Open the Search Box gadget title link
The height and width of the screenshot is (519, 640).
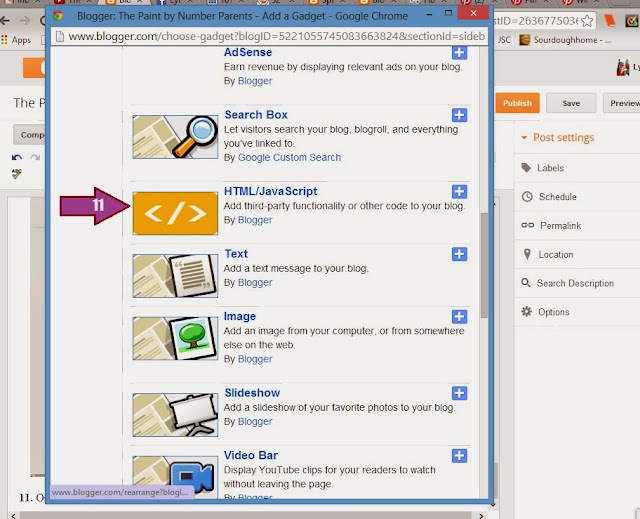pyautogui.click(x=256, y=115)
